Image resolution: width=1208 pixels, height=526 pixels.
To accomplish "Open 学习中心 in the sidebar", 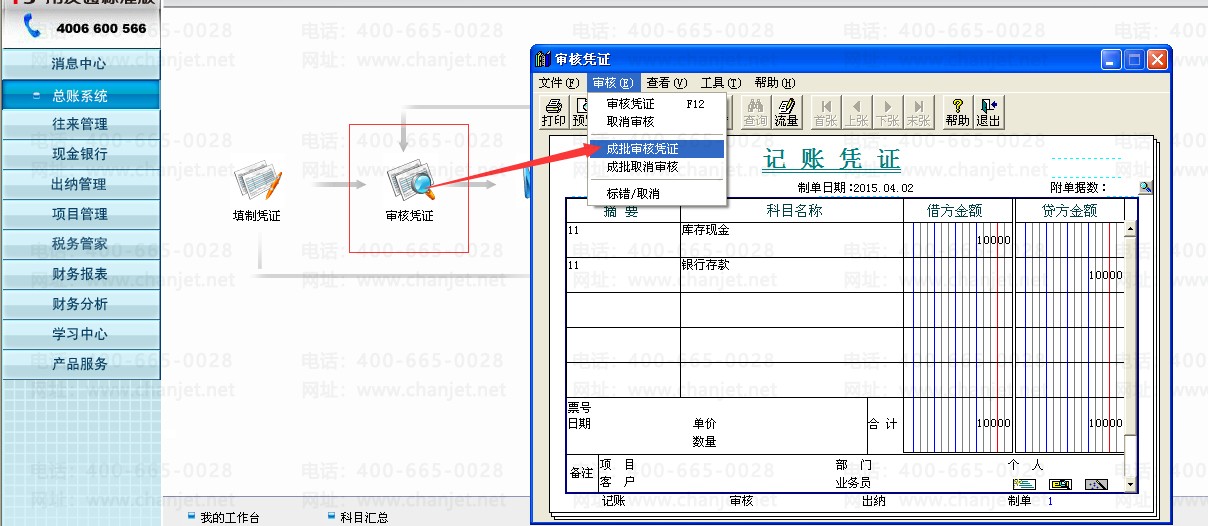I will click(x=80, y=334).
